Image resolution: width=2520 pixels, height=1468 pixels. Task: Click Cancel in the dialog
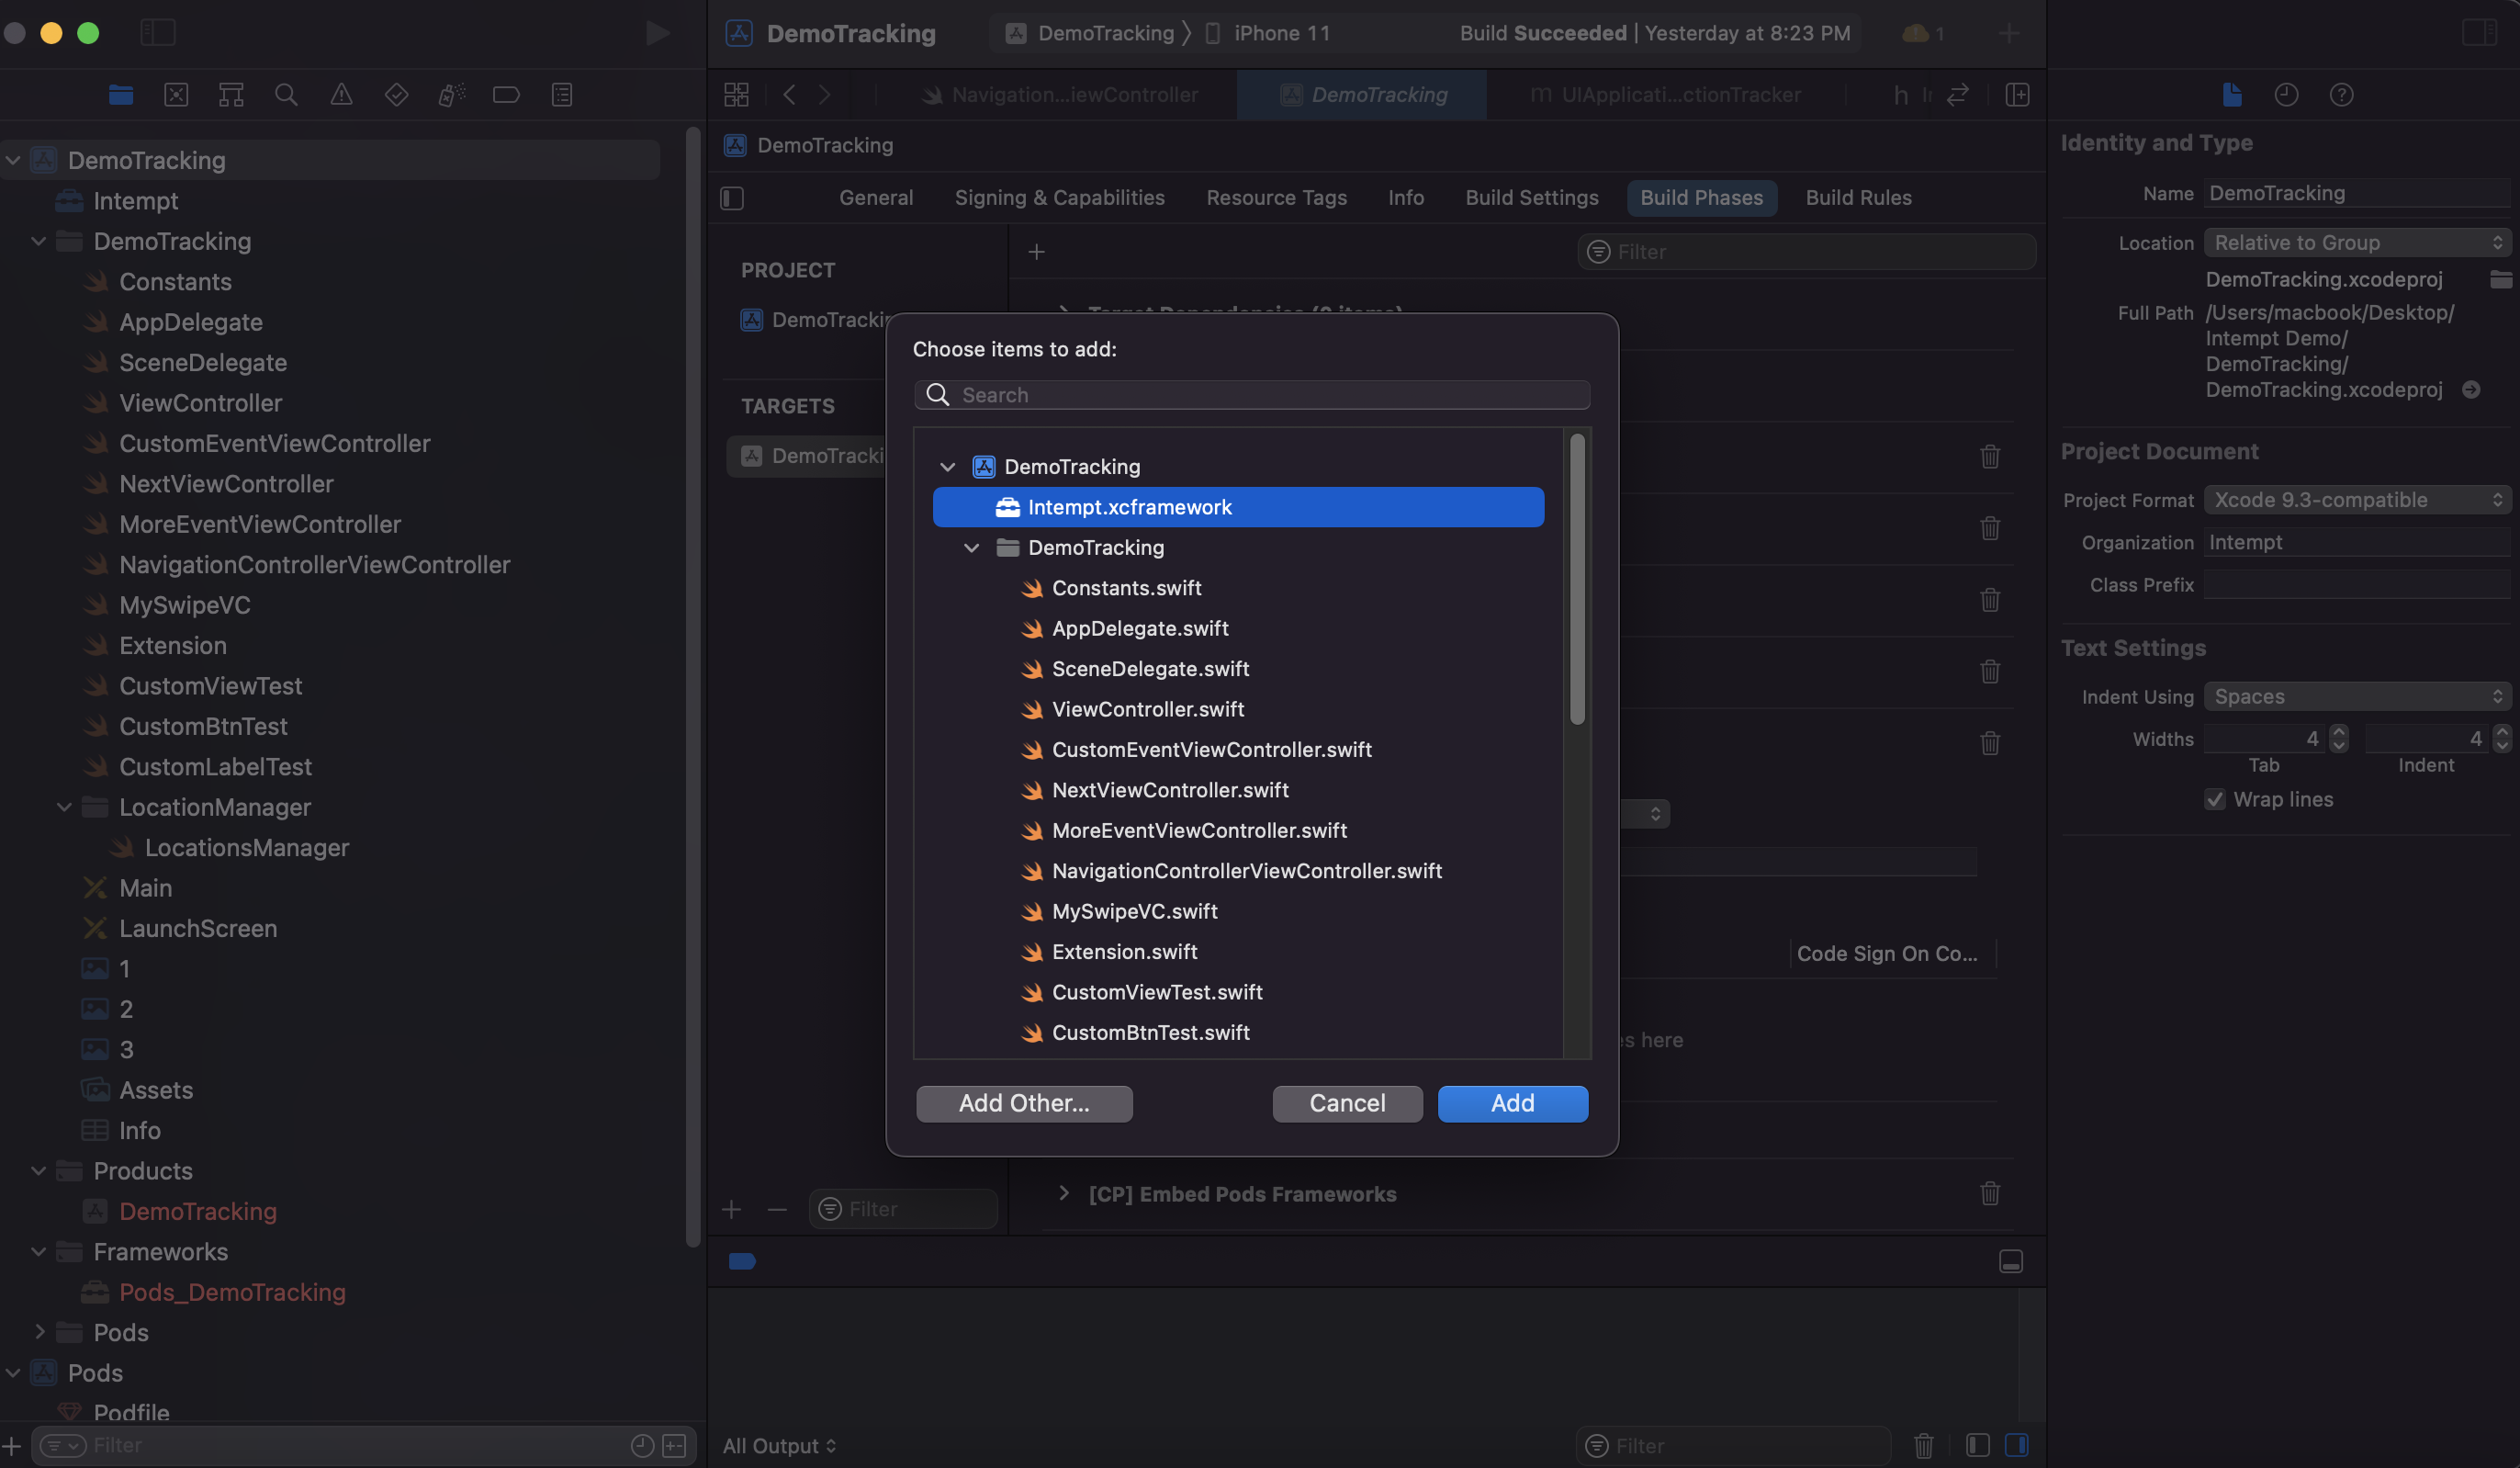coord(1347,1103)
